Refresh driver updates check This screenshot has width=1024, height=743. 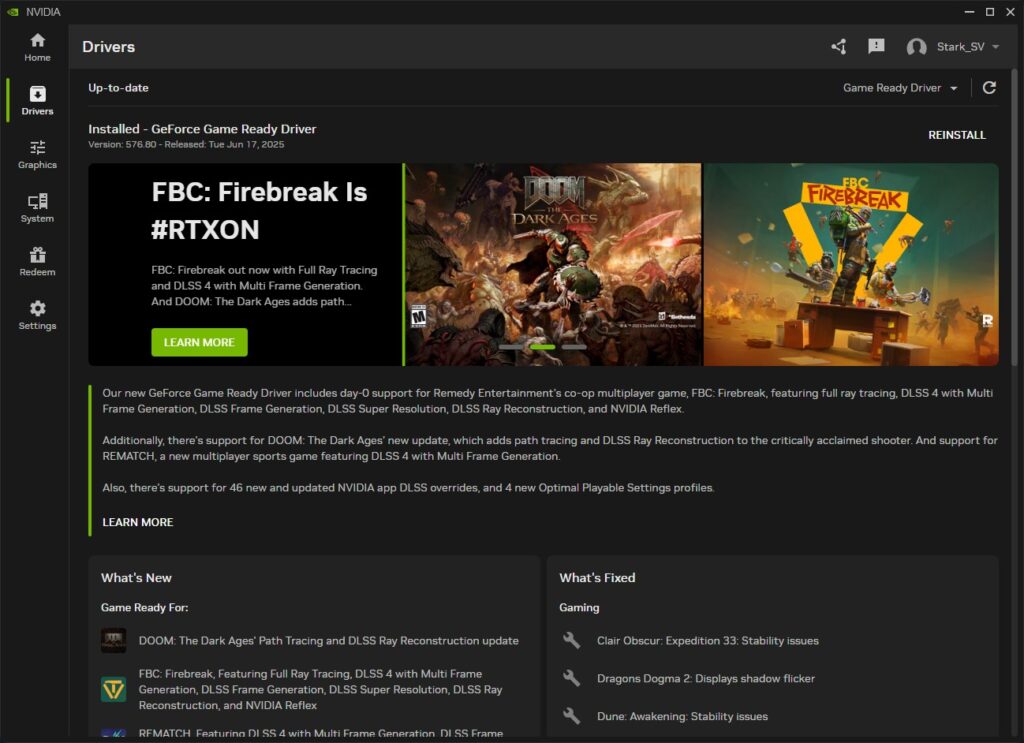[989, 87]
